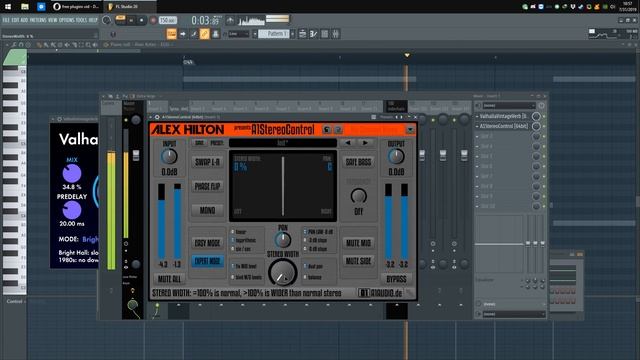Open the snap Line dropdown in toolbar

click(x=239, y=34)
